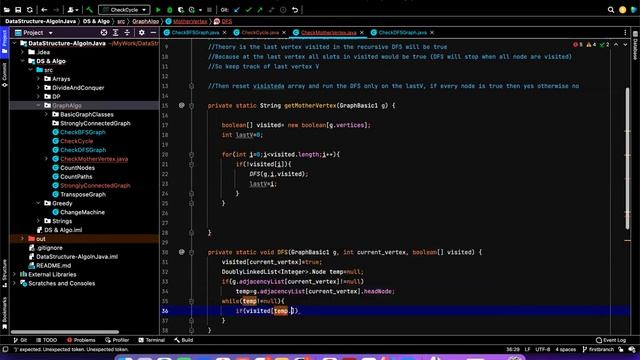
Task: Commit changes with Git check mark
Action: click(248, 10)
